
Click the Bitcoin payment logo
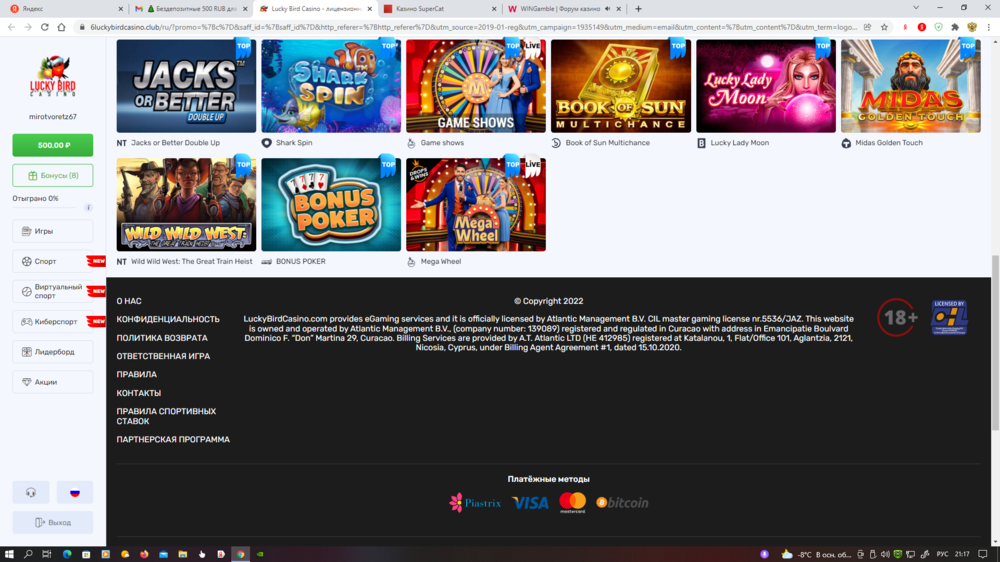coord(622,502)
